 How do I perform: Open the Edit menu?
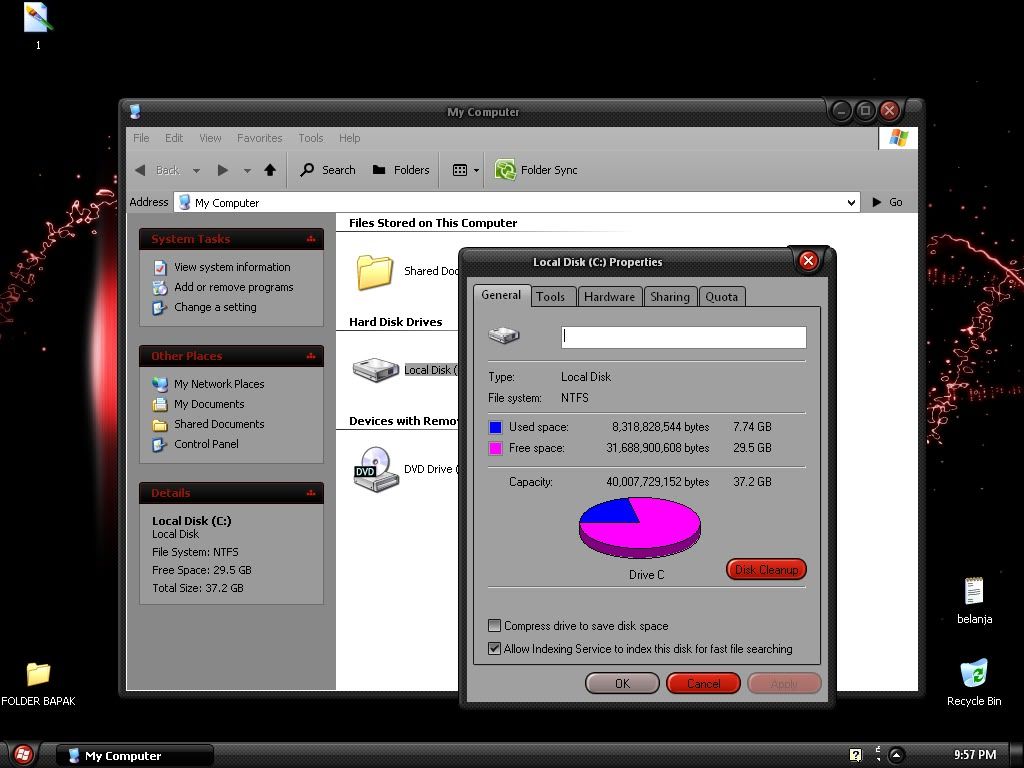click(x=174, y=138)
